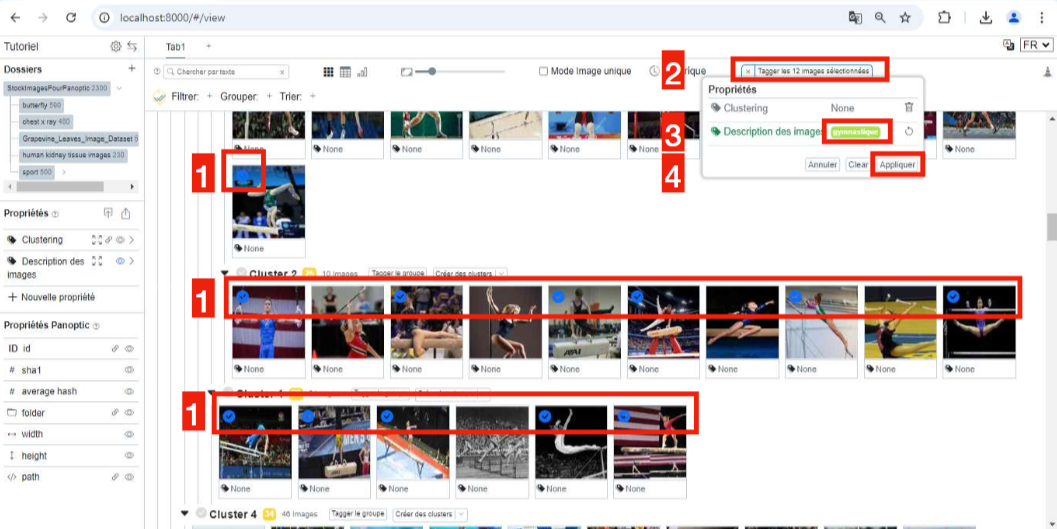Reset the Description des images tag
The height and width of the screenshot is (529, 1057).
[909, 131]
